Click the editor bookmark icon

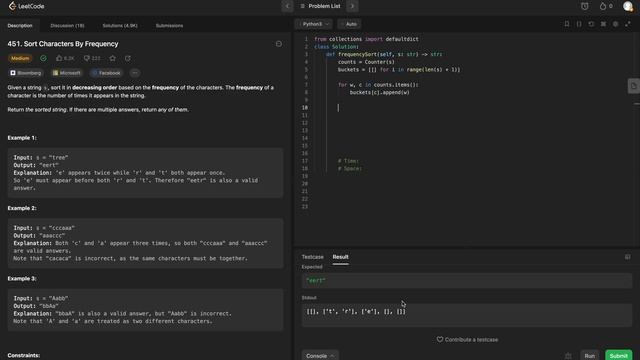coord(567,24)
